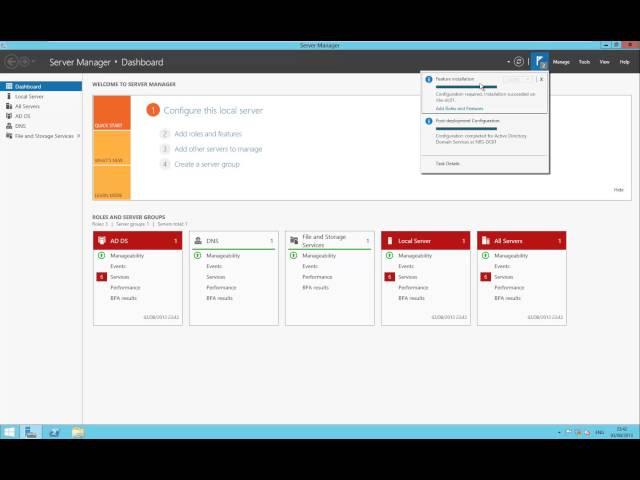Image resolution: width=640 pixels, height=480 pixels.
Task: Click the All Servers tile header
Action: [x=522, y=241]
